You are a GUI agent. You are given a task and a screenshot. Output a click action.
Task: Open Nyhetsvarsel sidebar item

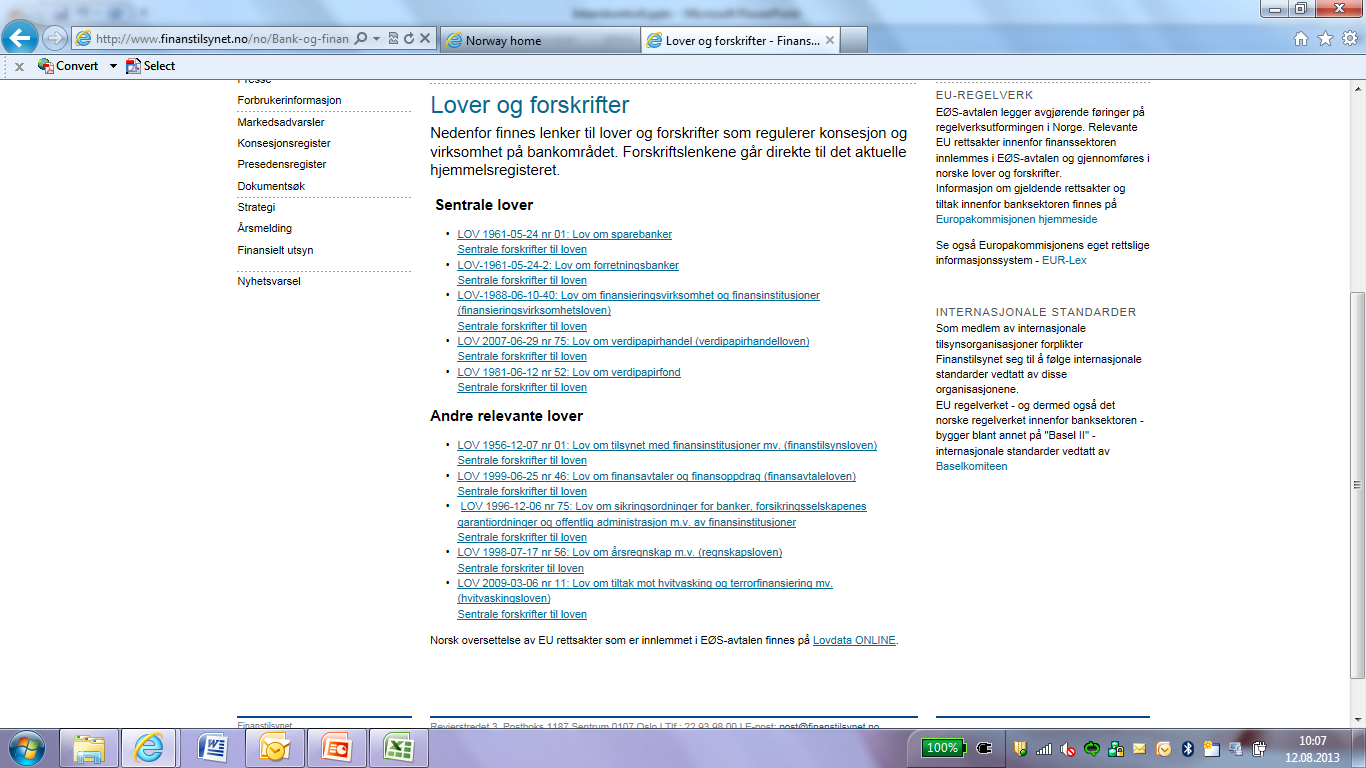(x=269, y=281)
